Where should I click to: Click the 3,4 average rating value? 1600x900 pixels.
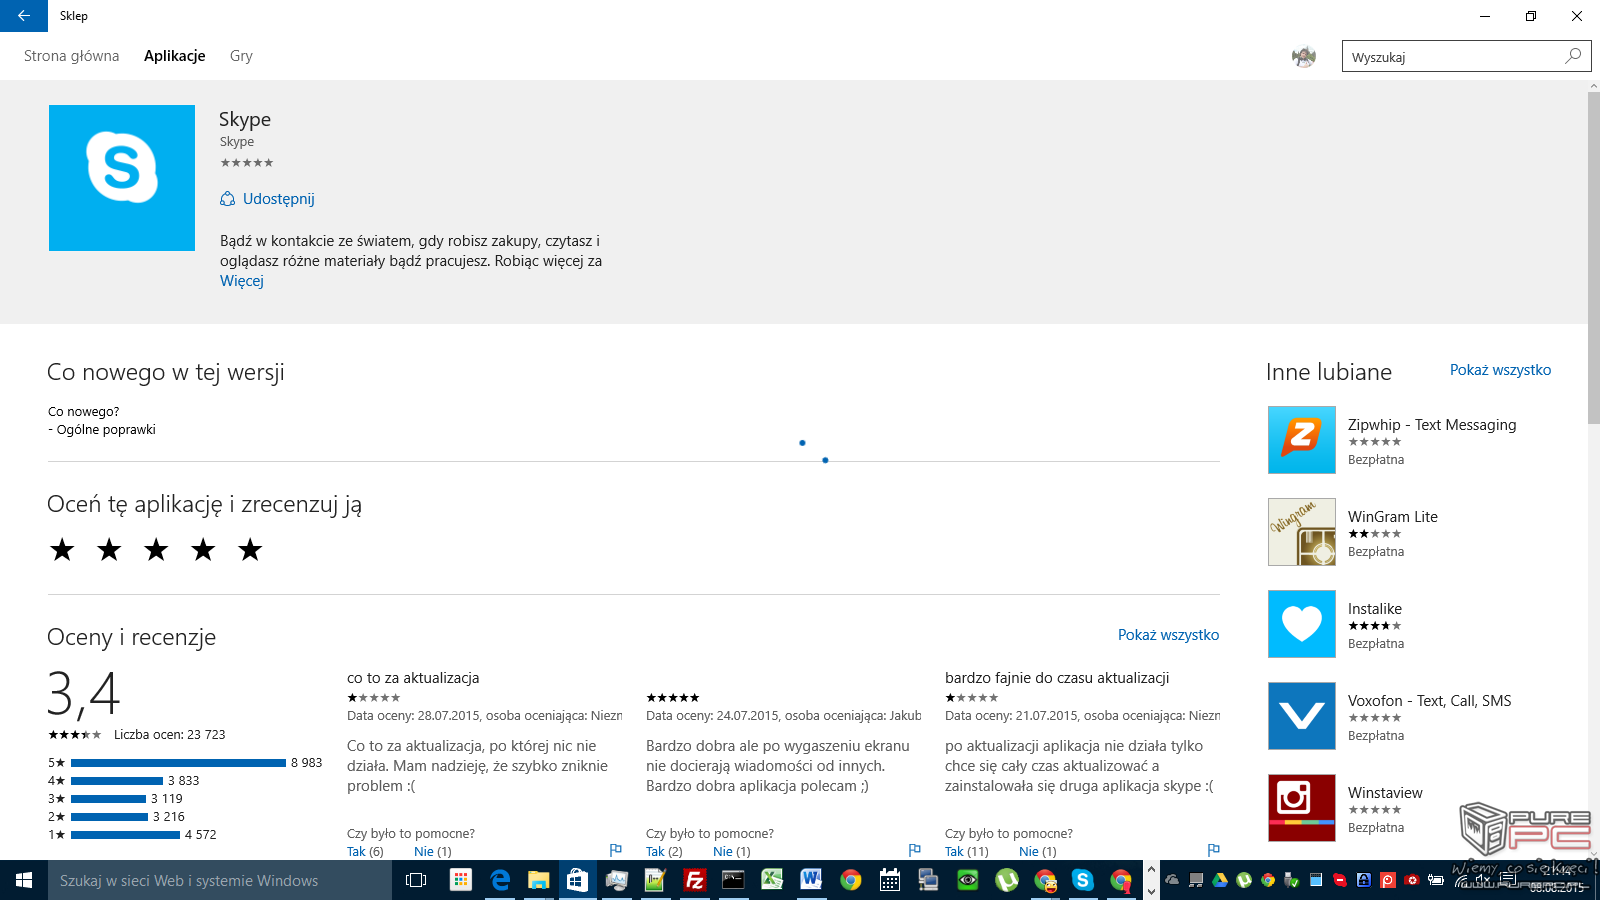[x=84, y=694]
